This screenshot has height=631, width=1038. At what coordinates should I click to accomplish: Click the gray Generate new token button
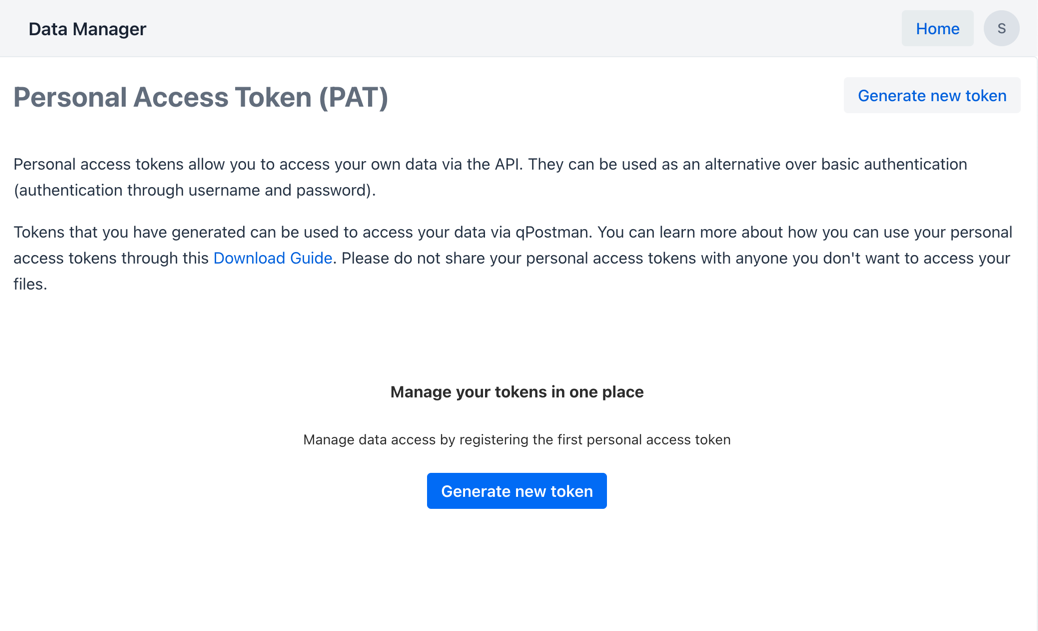[x=931, y=96]
